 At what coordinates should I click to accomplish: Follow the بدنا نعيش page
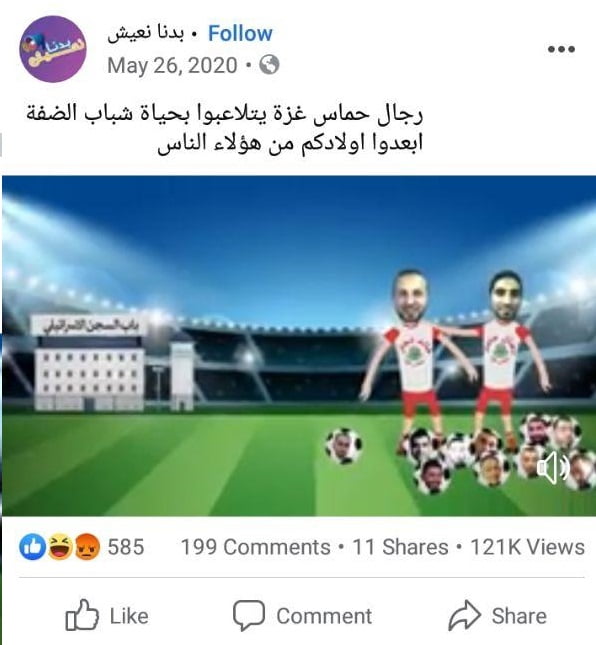pyautogui.click(x=240, y=33)
